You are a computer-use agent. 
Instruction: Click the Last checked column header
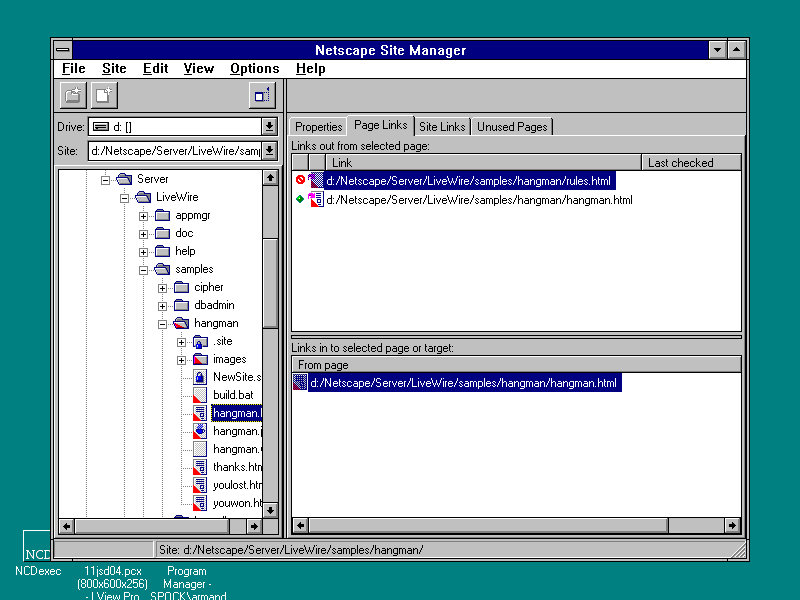[x=690, y=162]
